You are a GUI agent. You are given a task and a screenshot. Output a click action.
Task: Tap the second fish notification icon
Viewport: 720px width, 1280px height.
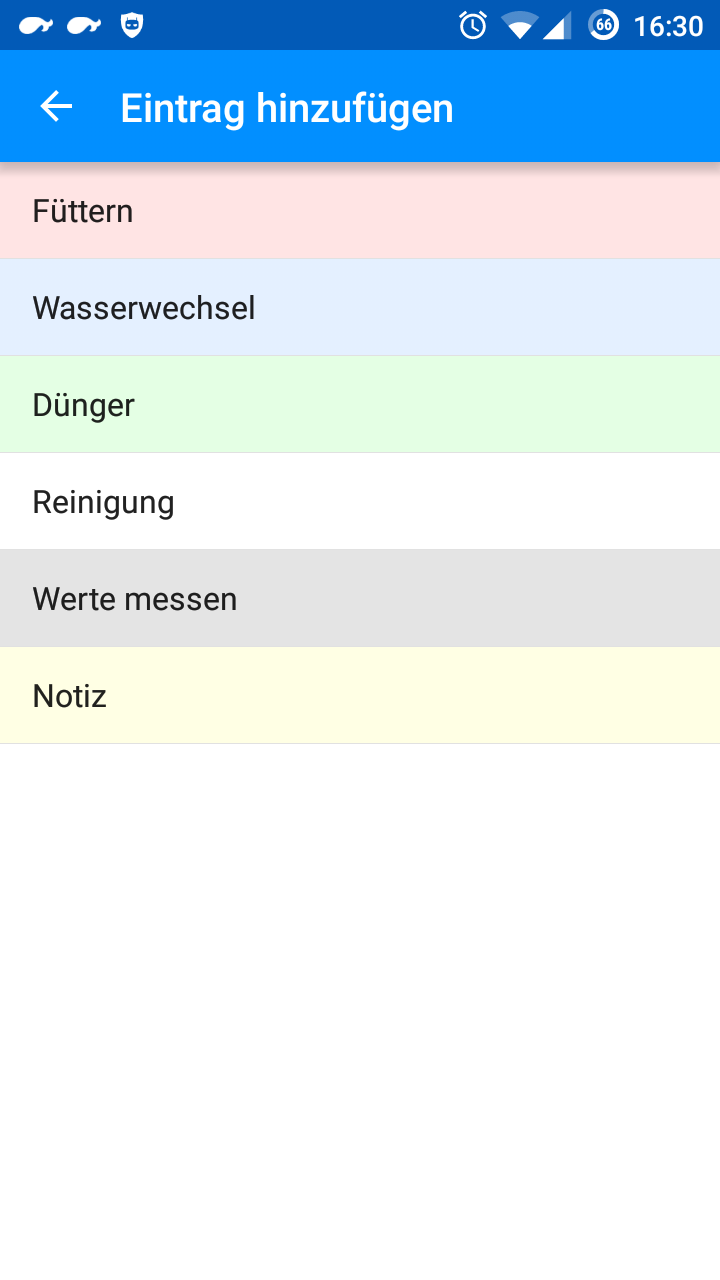[84, 26]
